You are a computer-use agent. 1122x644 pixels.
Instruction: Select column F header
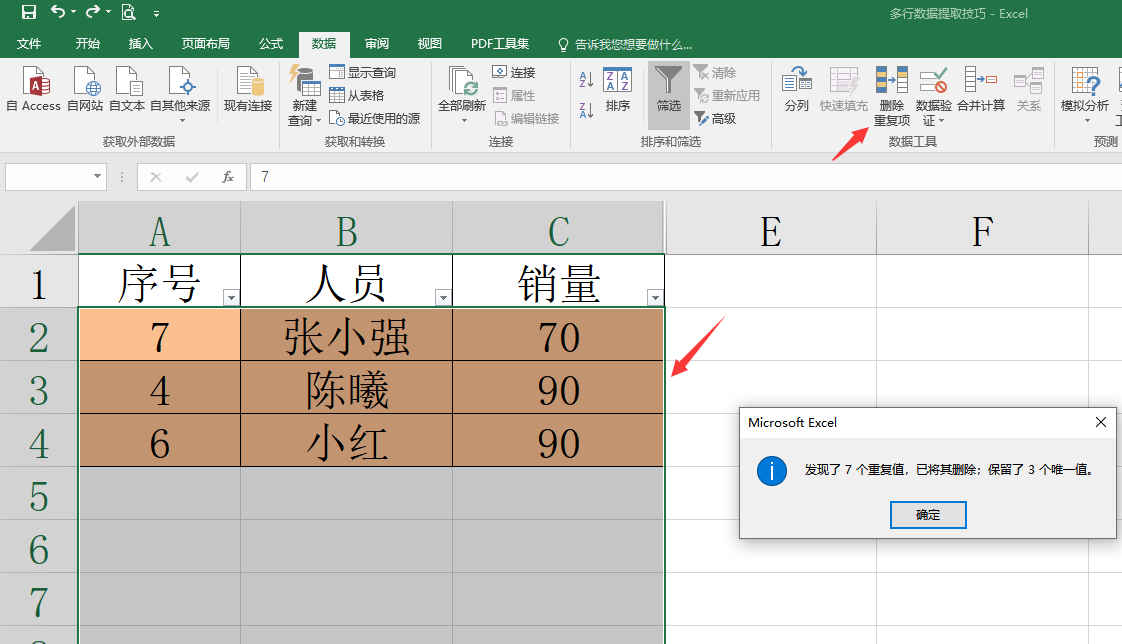[982, 228]
